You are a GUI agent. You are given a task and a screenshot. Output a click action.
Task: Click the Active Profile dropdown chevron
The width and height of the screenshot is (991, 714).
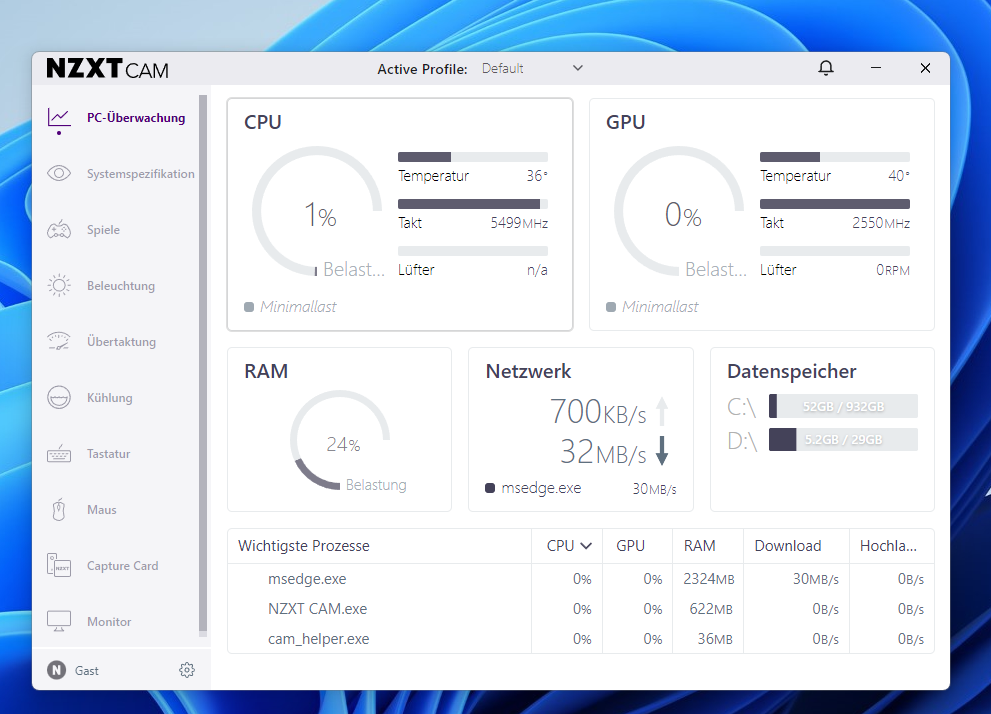pyautogui.click(x=578, y=68)
